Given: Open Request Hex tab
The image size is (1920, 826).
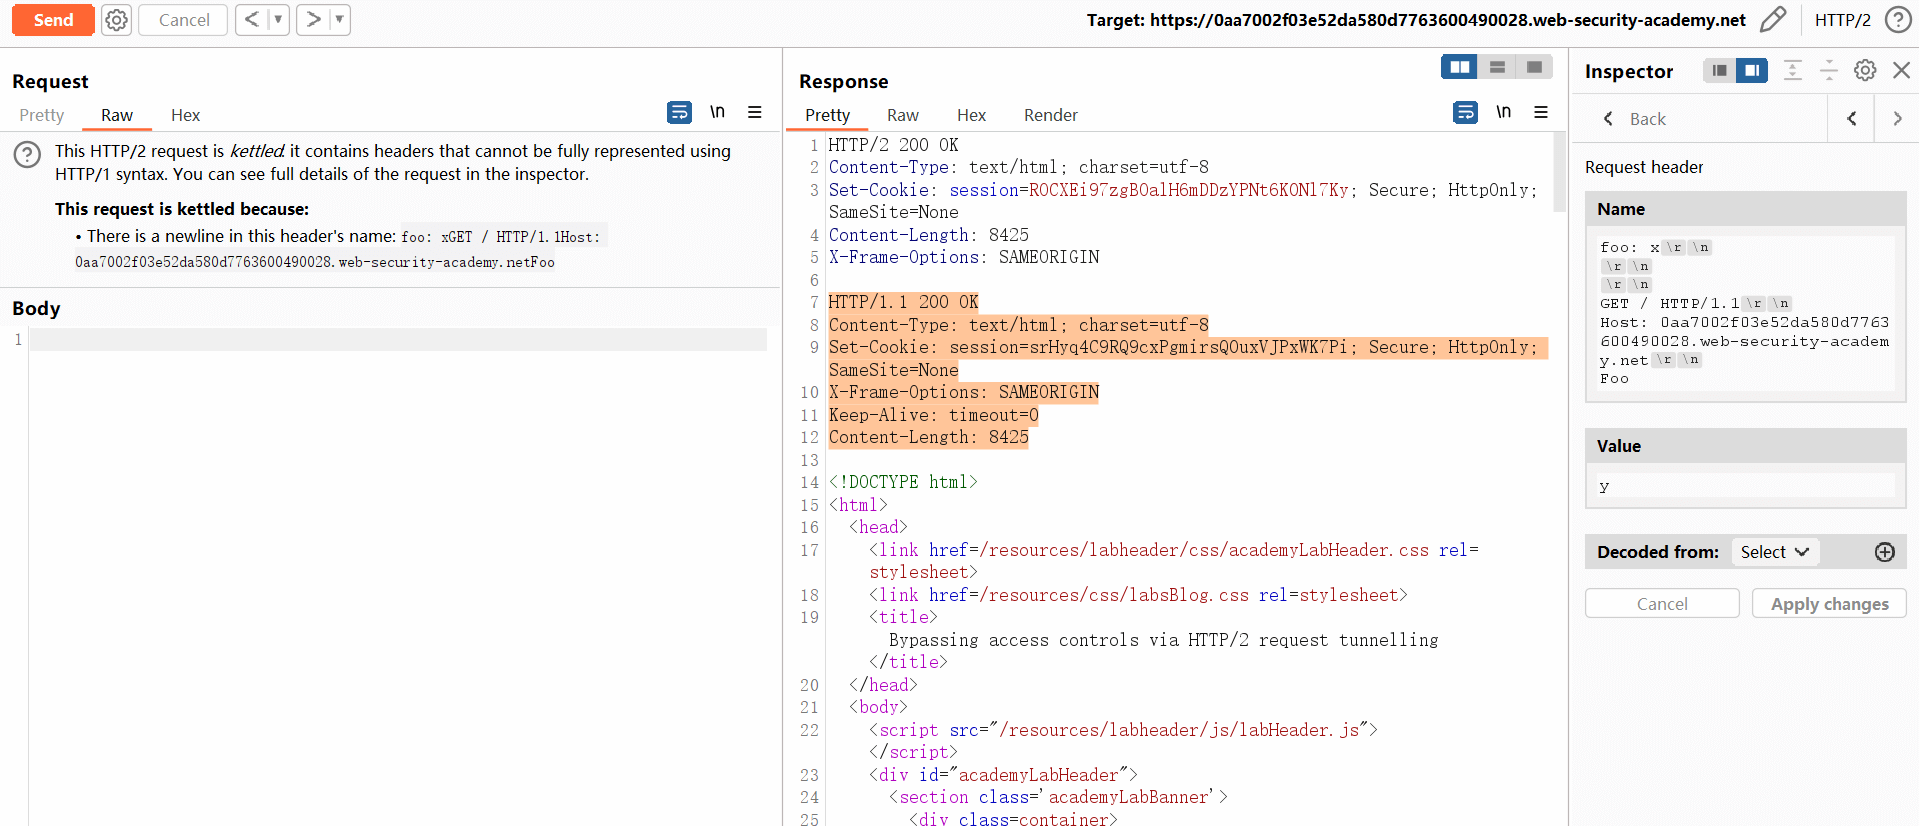Looking at the screenshot, I should (x=185, y=115).
